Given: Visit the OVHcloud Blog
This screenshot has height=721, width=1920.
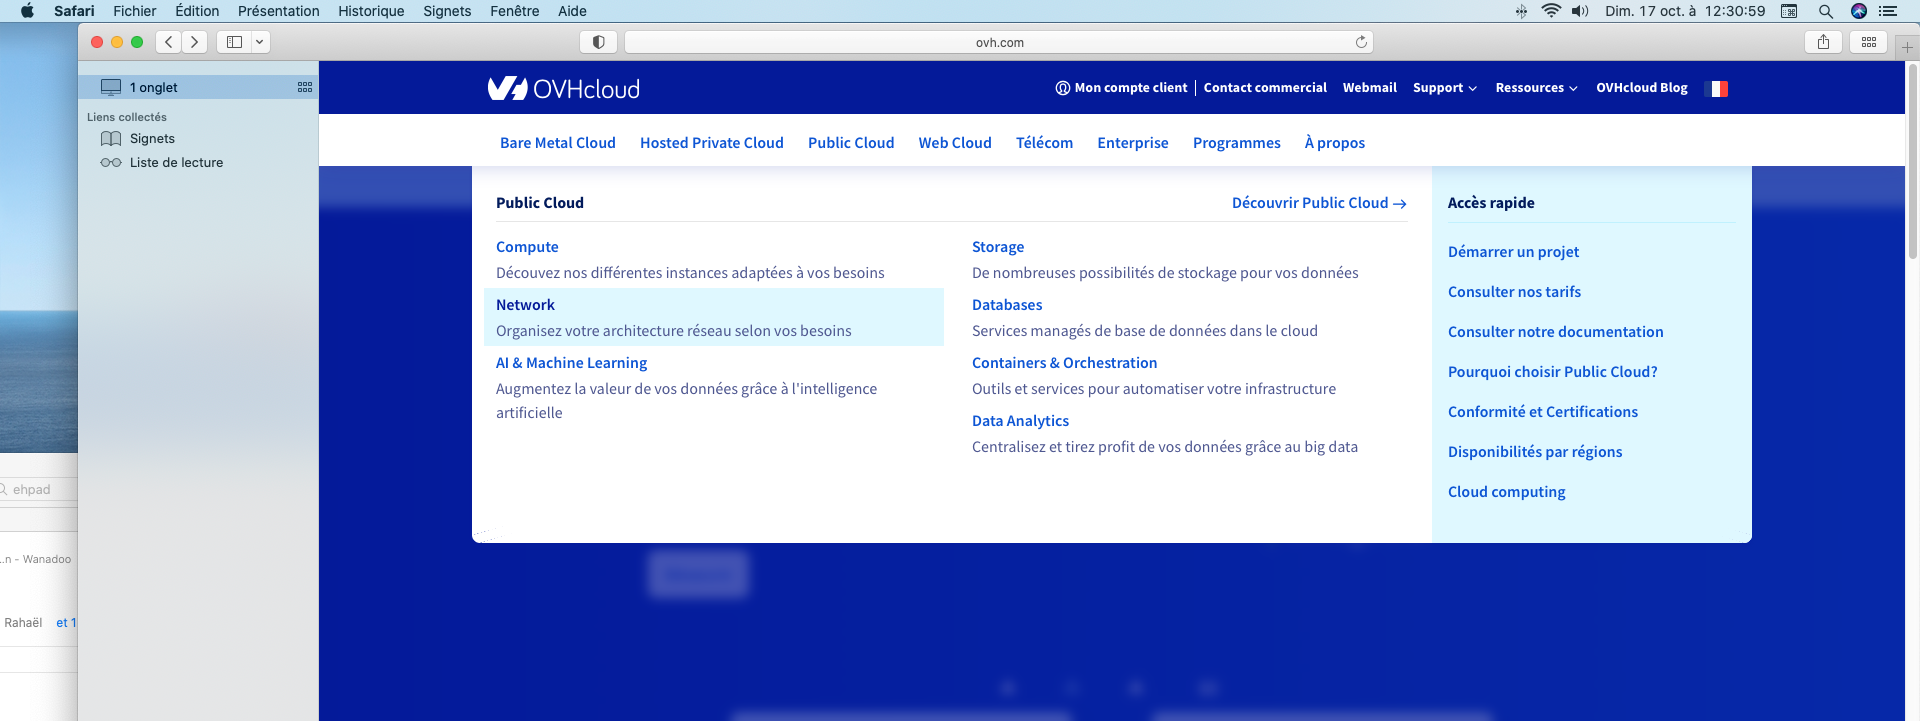Looking at the screenshot, I should click(1641, 88).
